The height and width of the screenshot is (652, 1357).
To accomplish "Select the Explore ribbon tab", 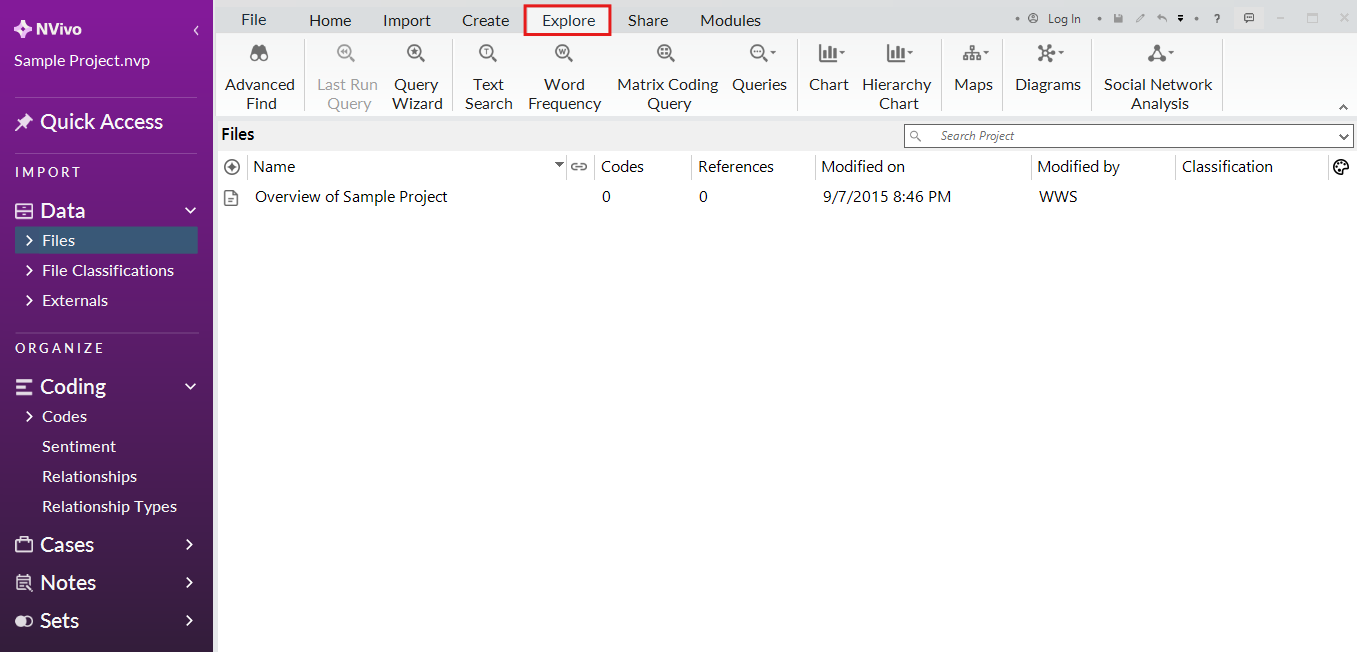I will coord(568,20).
